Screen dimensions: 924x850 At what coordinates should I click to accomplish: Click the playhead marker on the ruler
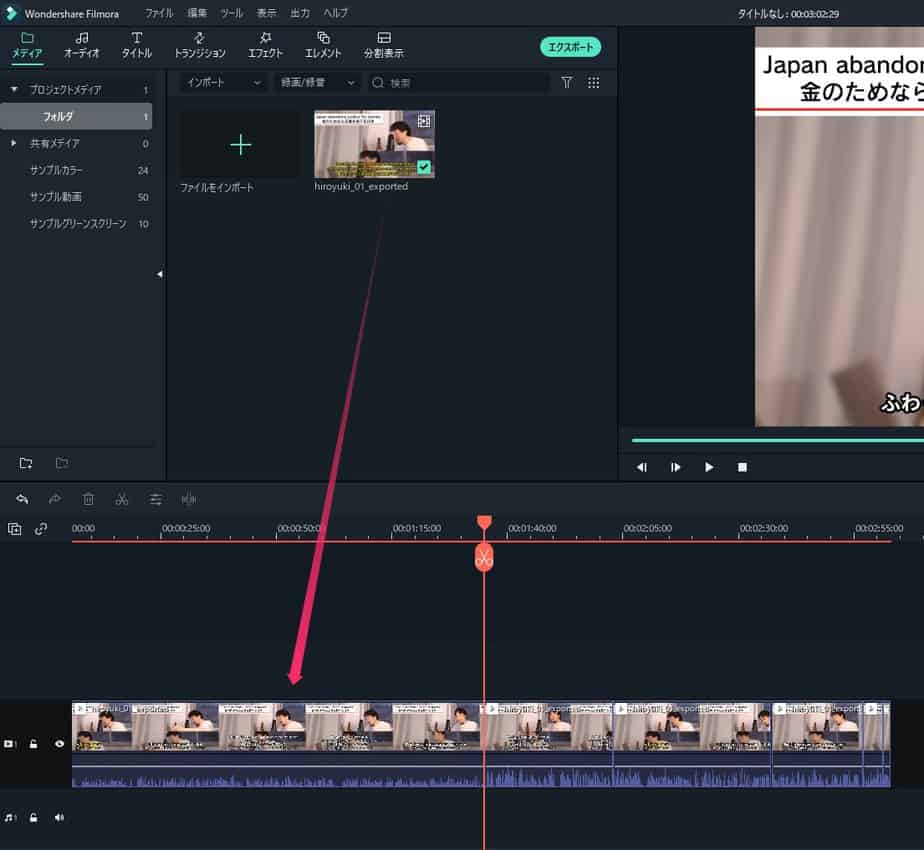(x=484, y=522)
